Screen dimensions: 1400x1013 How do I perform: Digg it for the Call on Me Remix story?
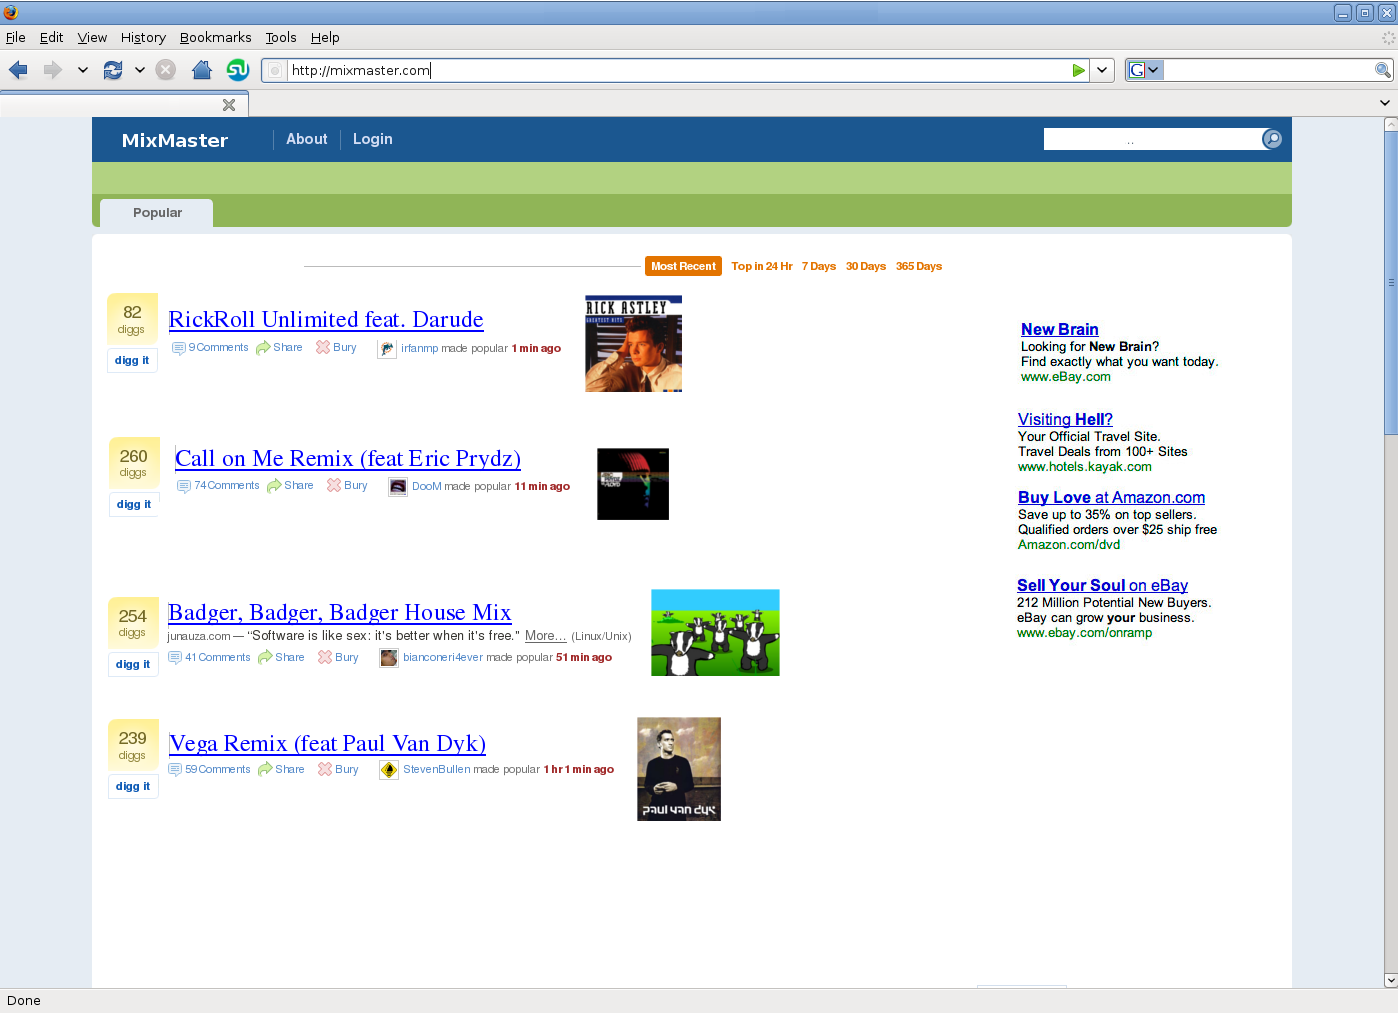pos(133,504)
